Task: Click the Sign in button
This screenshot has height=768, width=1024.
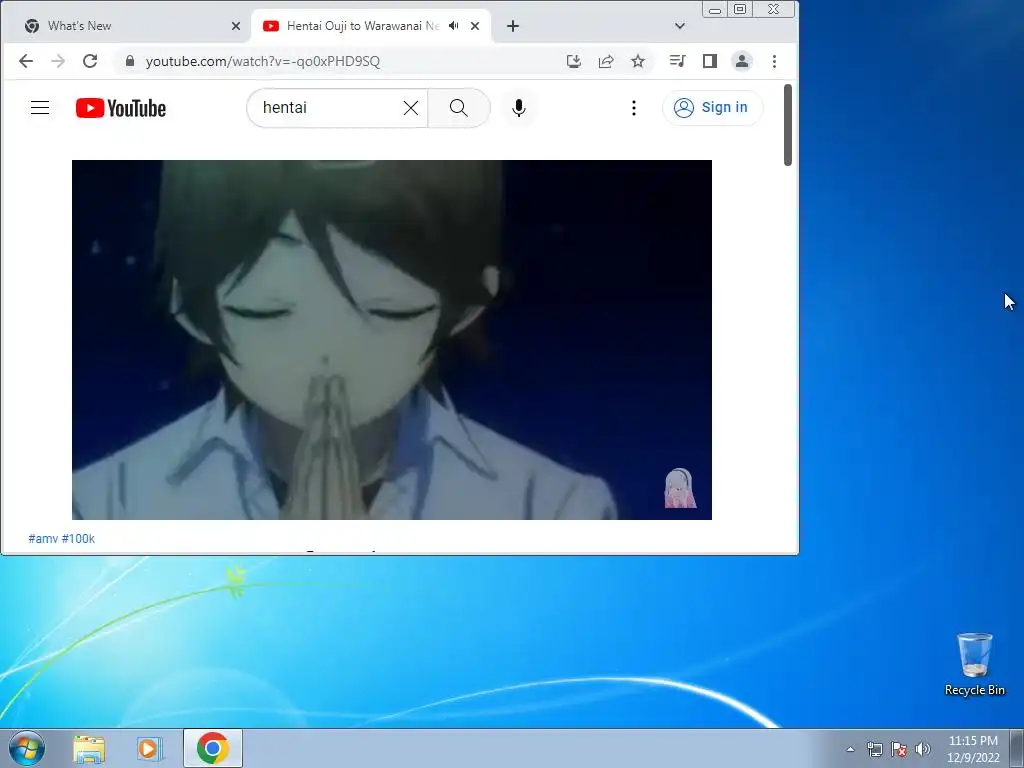Action: [x=712, y=108]
